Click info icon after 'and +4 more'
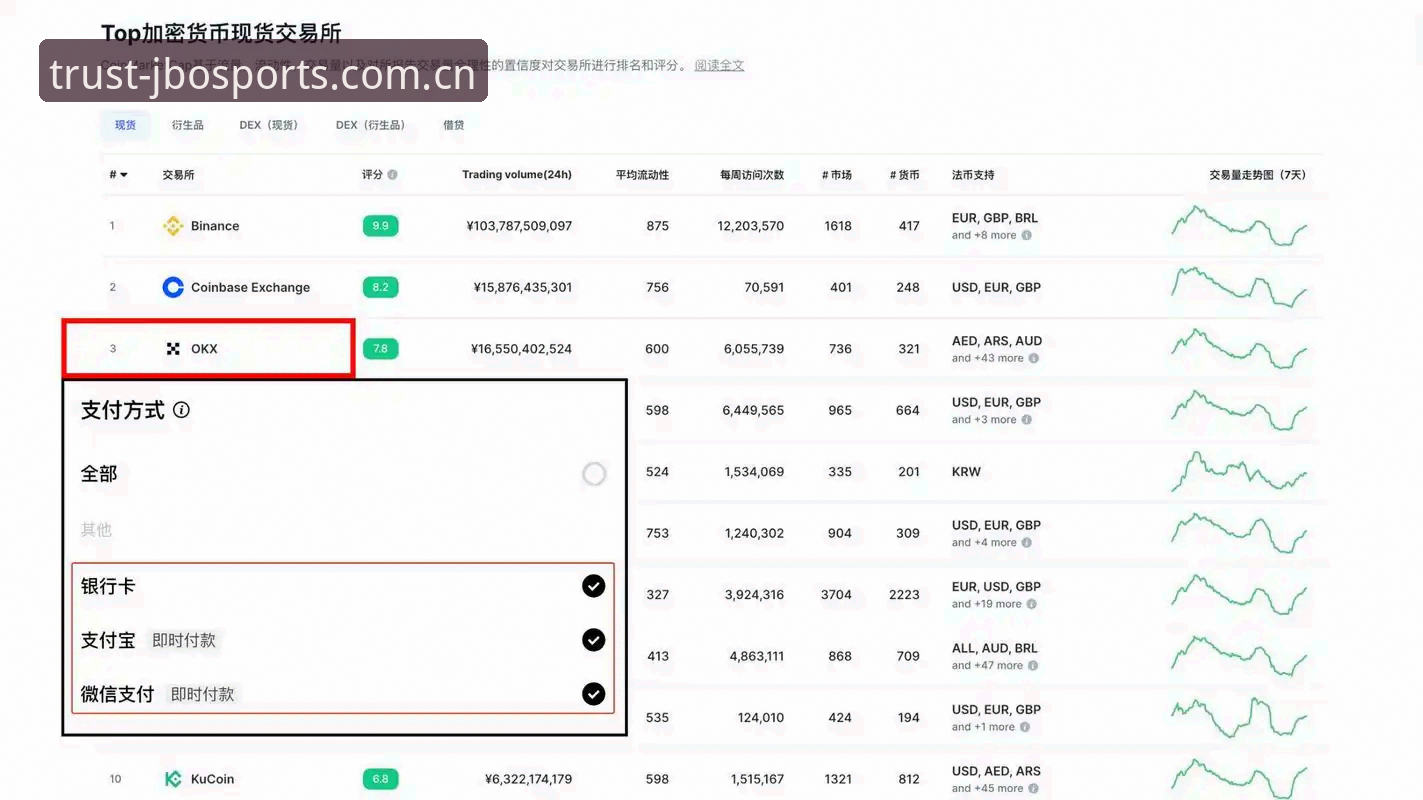This screenshot has height=800, width=1423. coord(1027,543)
